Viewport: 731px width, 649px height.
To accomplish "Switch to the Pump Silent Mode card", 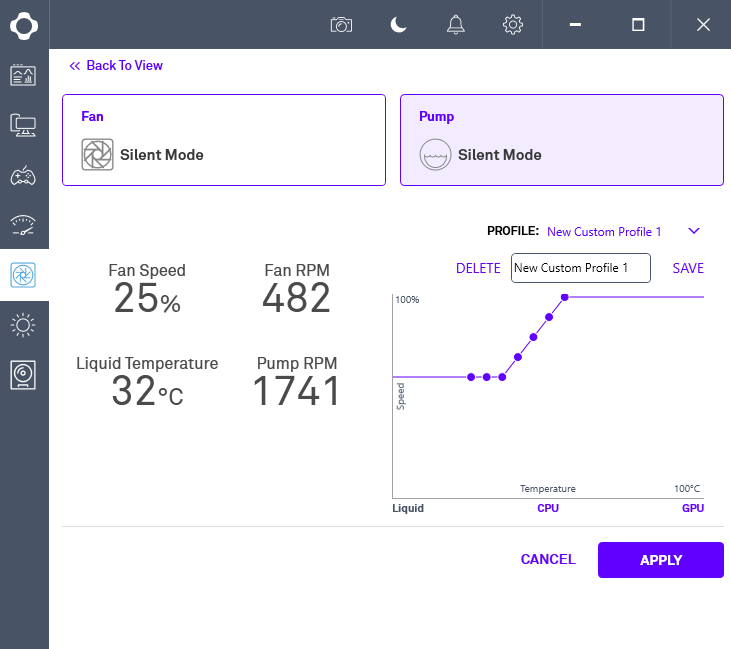I will [561, 140].
